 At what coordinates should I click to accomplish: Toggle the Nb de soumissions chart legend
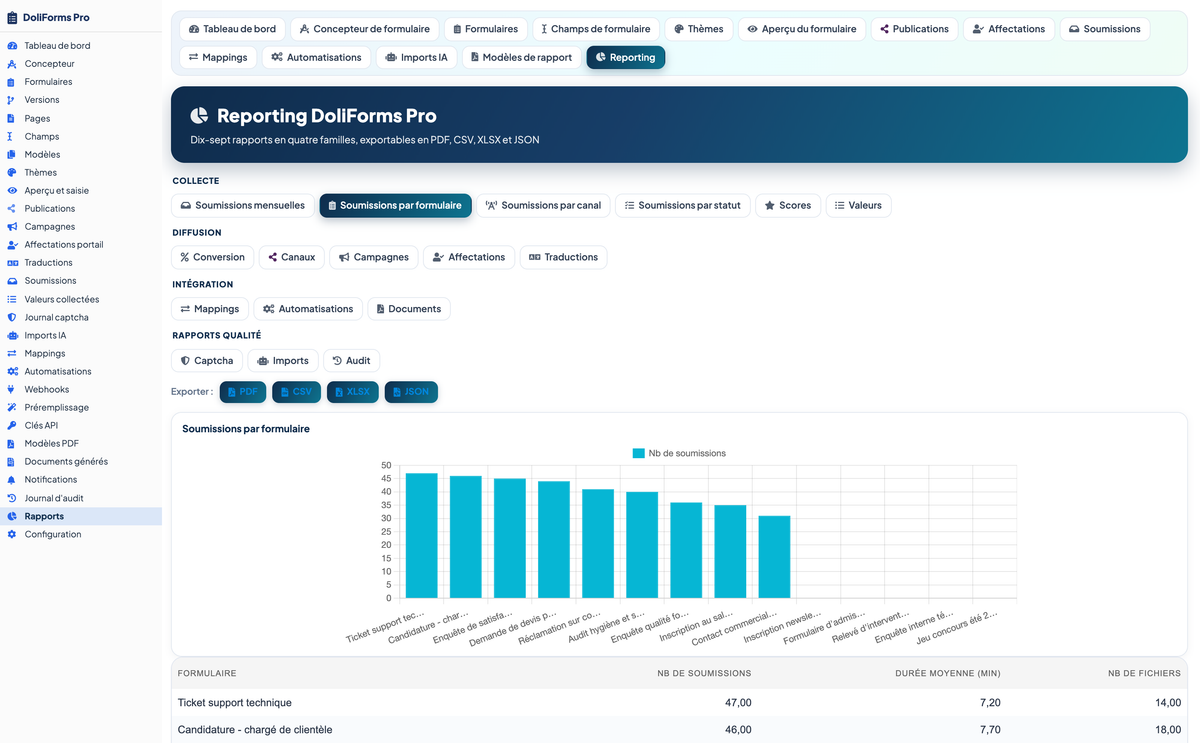[x=679, y=453]
